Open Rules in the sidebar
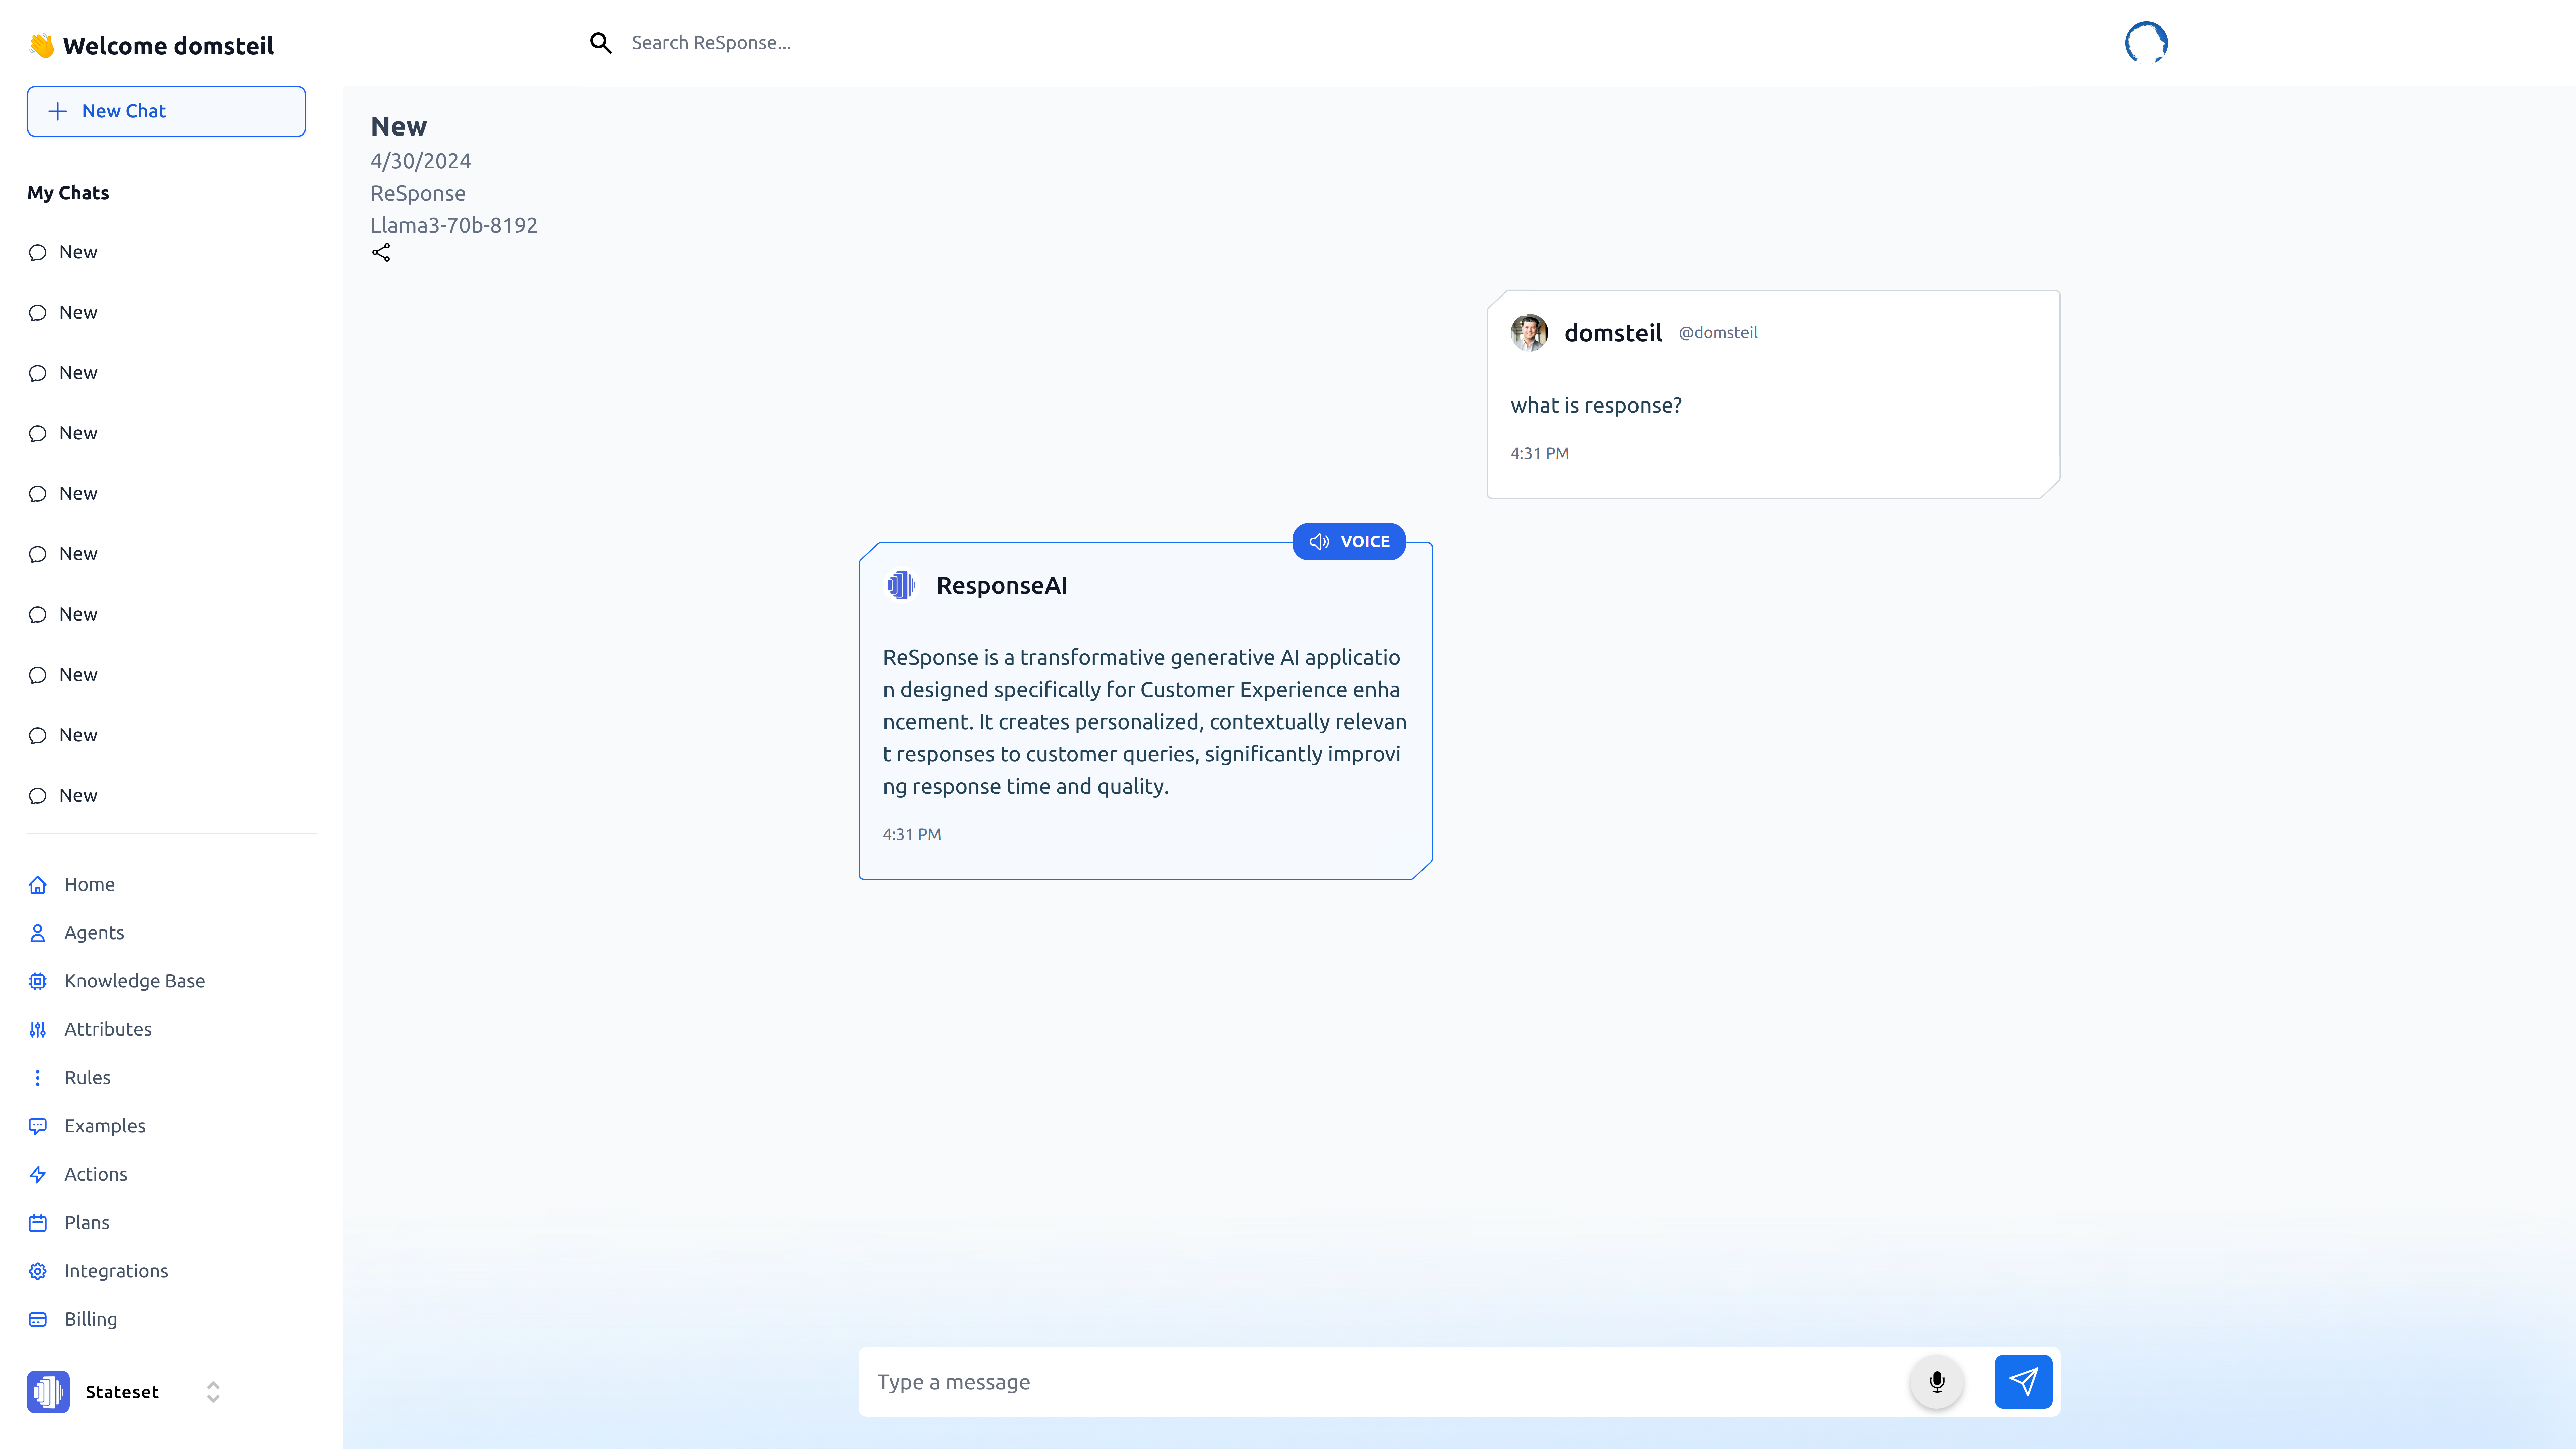The width and height of the screenshot is (2576, 1449). point(87,1077)
